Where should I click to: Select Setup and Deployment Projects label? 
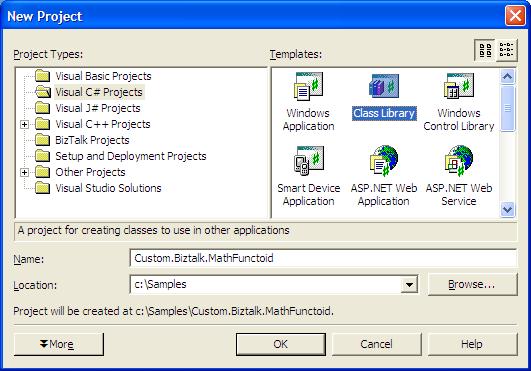point(131,156)
